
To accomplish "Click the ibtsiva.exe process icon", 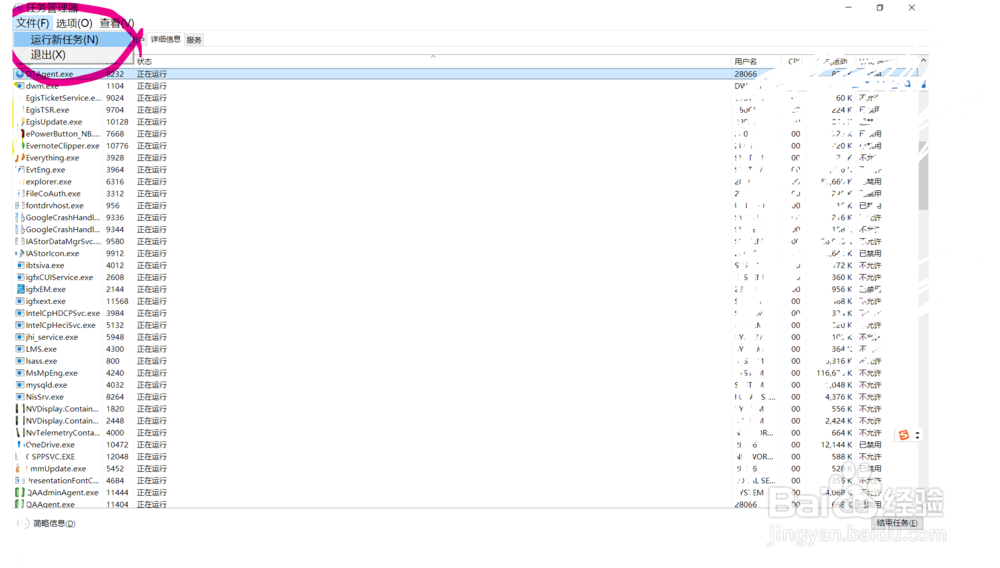I will coord(20,265).
